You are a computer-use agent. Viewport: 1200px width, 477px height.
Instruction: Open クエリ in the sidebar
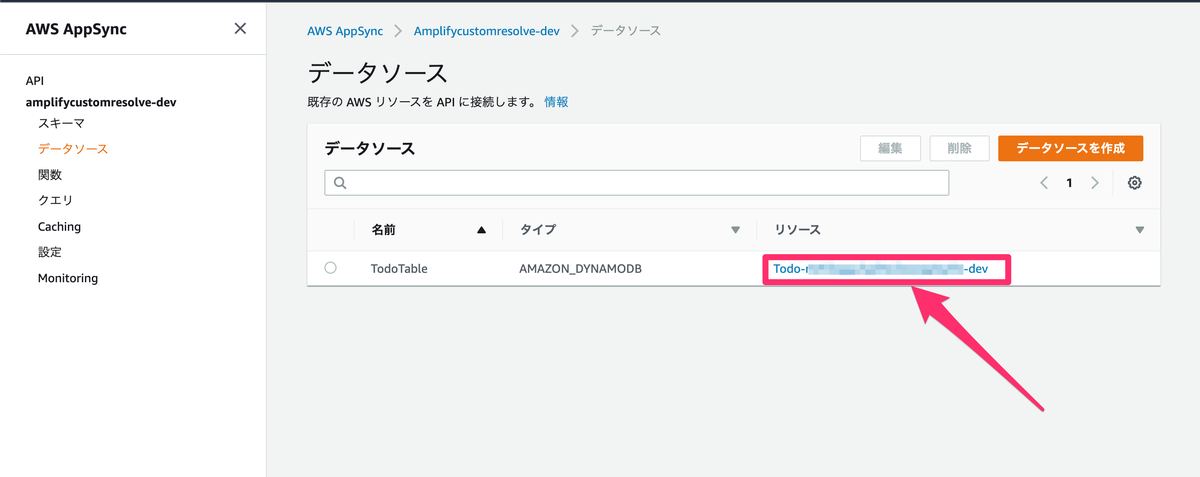55,200
